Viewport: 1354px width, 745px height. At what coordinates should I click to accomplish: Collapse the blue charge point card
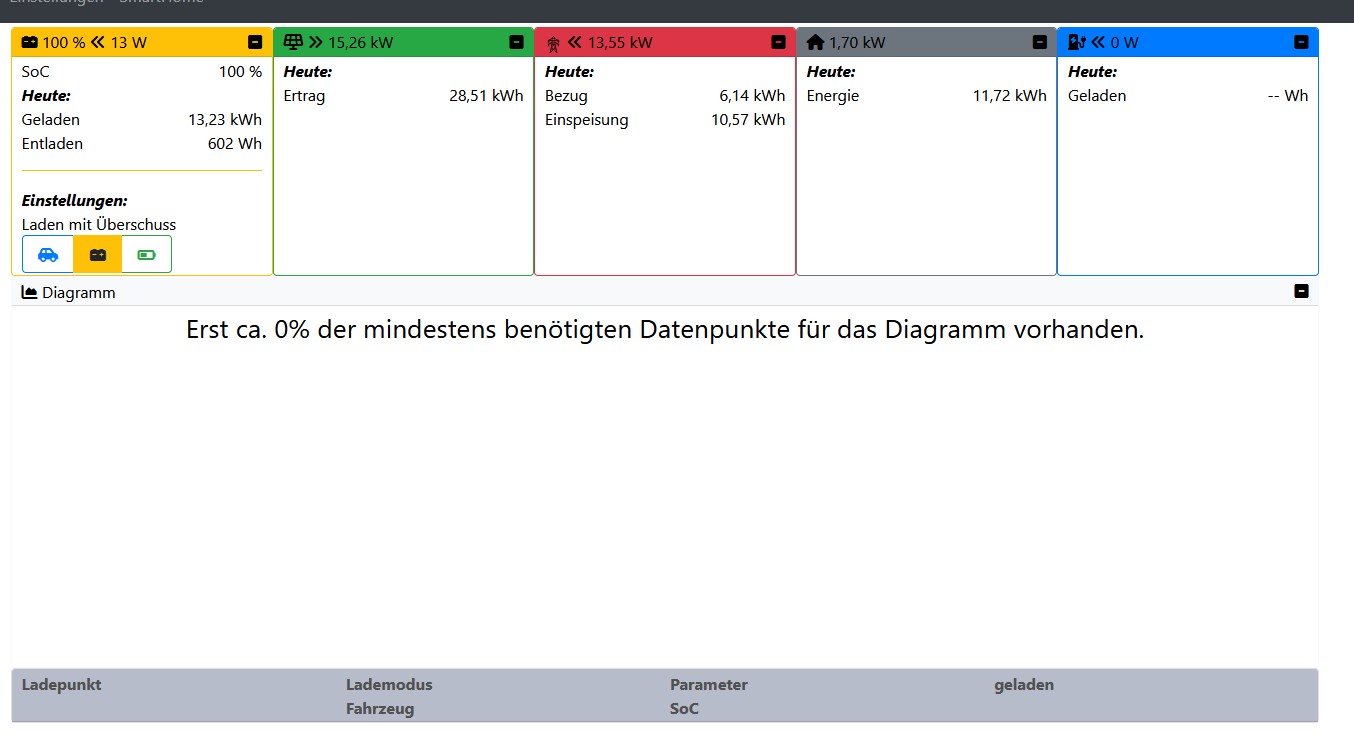point(1301,42)
